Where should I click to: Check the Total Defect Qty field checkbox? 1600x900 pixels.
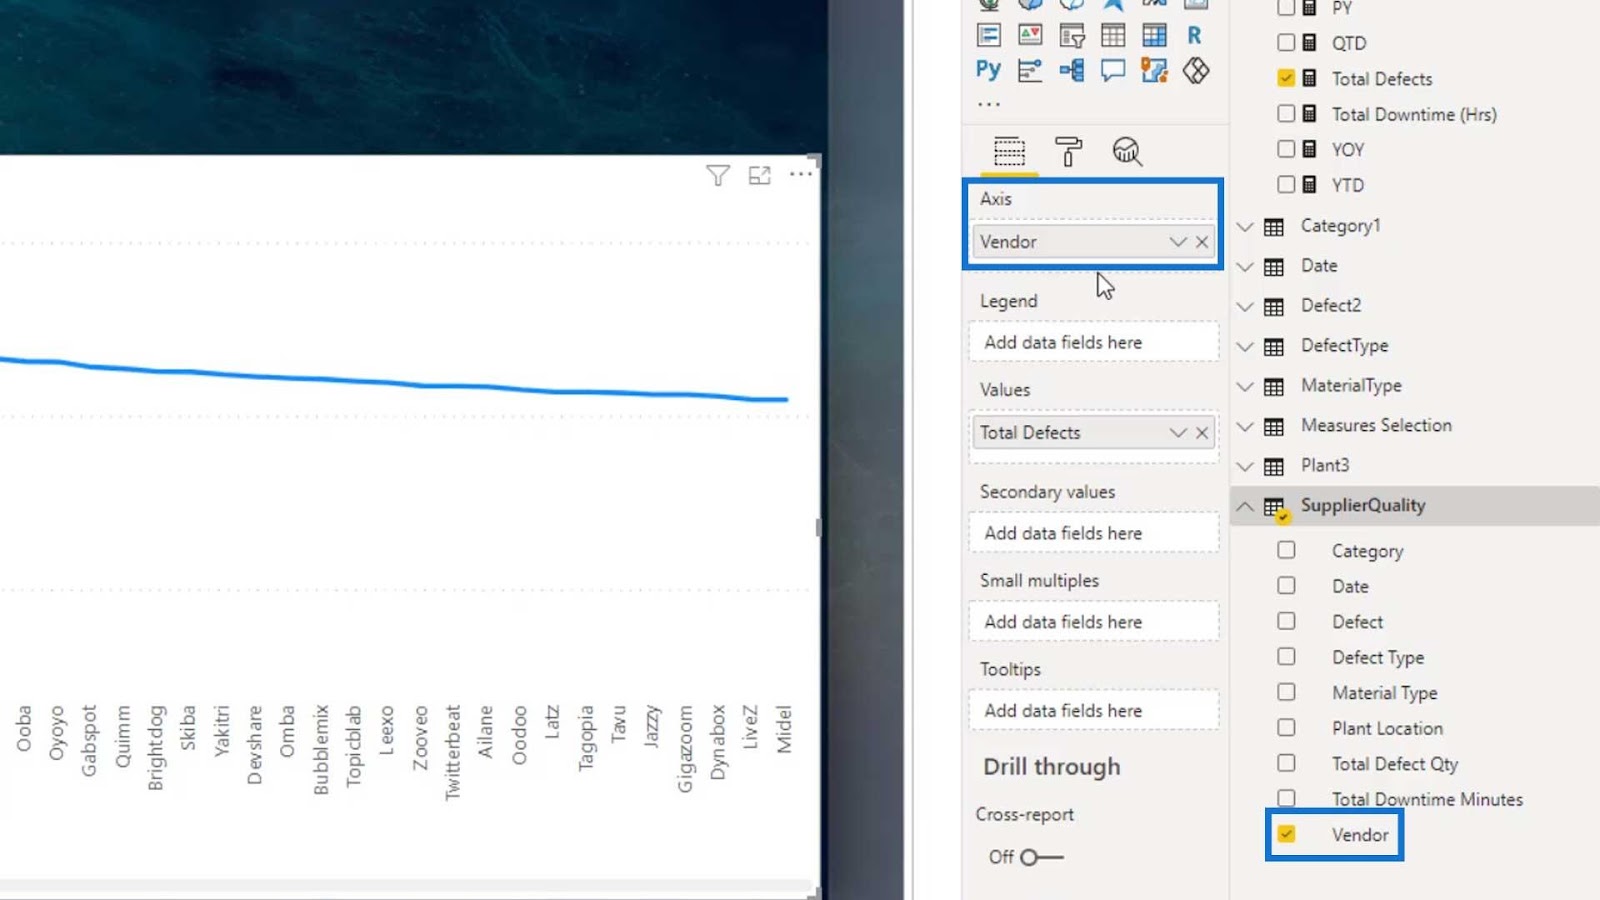point(1286,763)
